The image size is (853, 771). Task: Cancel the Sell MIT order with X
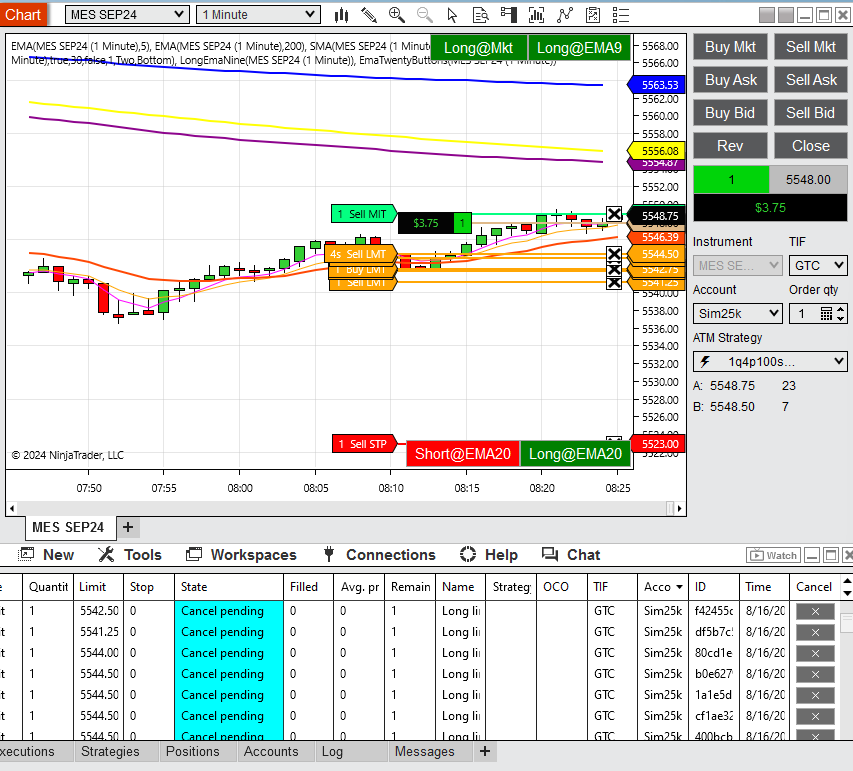point(614,214)
